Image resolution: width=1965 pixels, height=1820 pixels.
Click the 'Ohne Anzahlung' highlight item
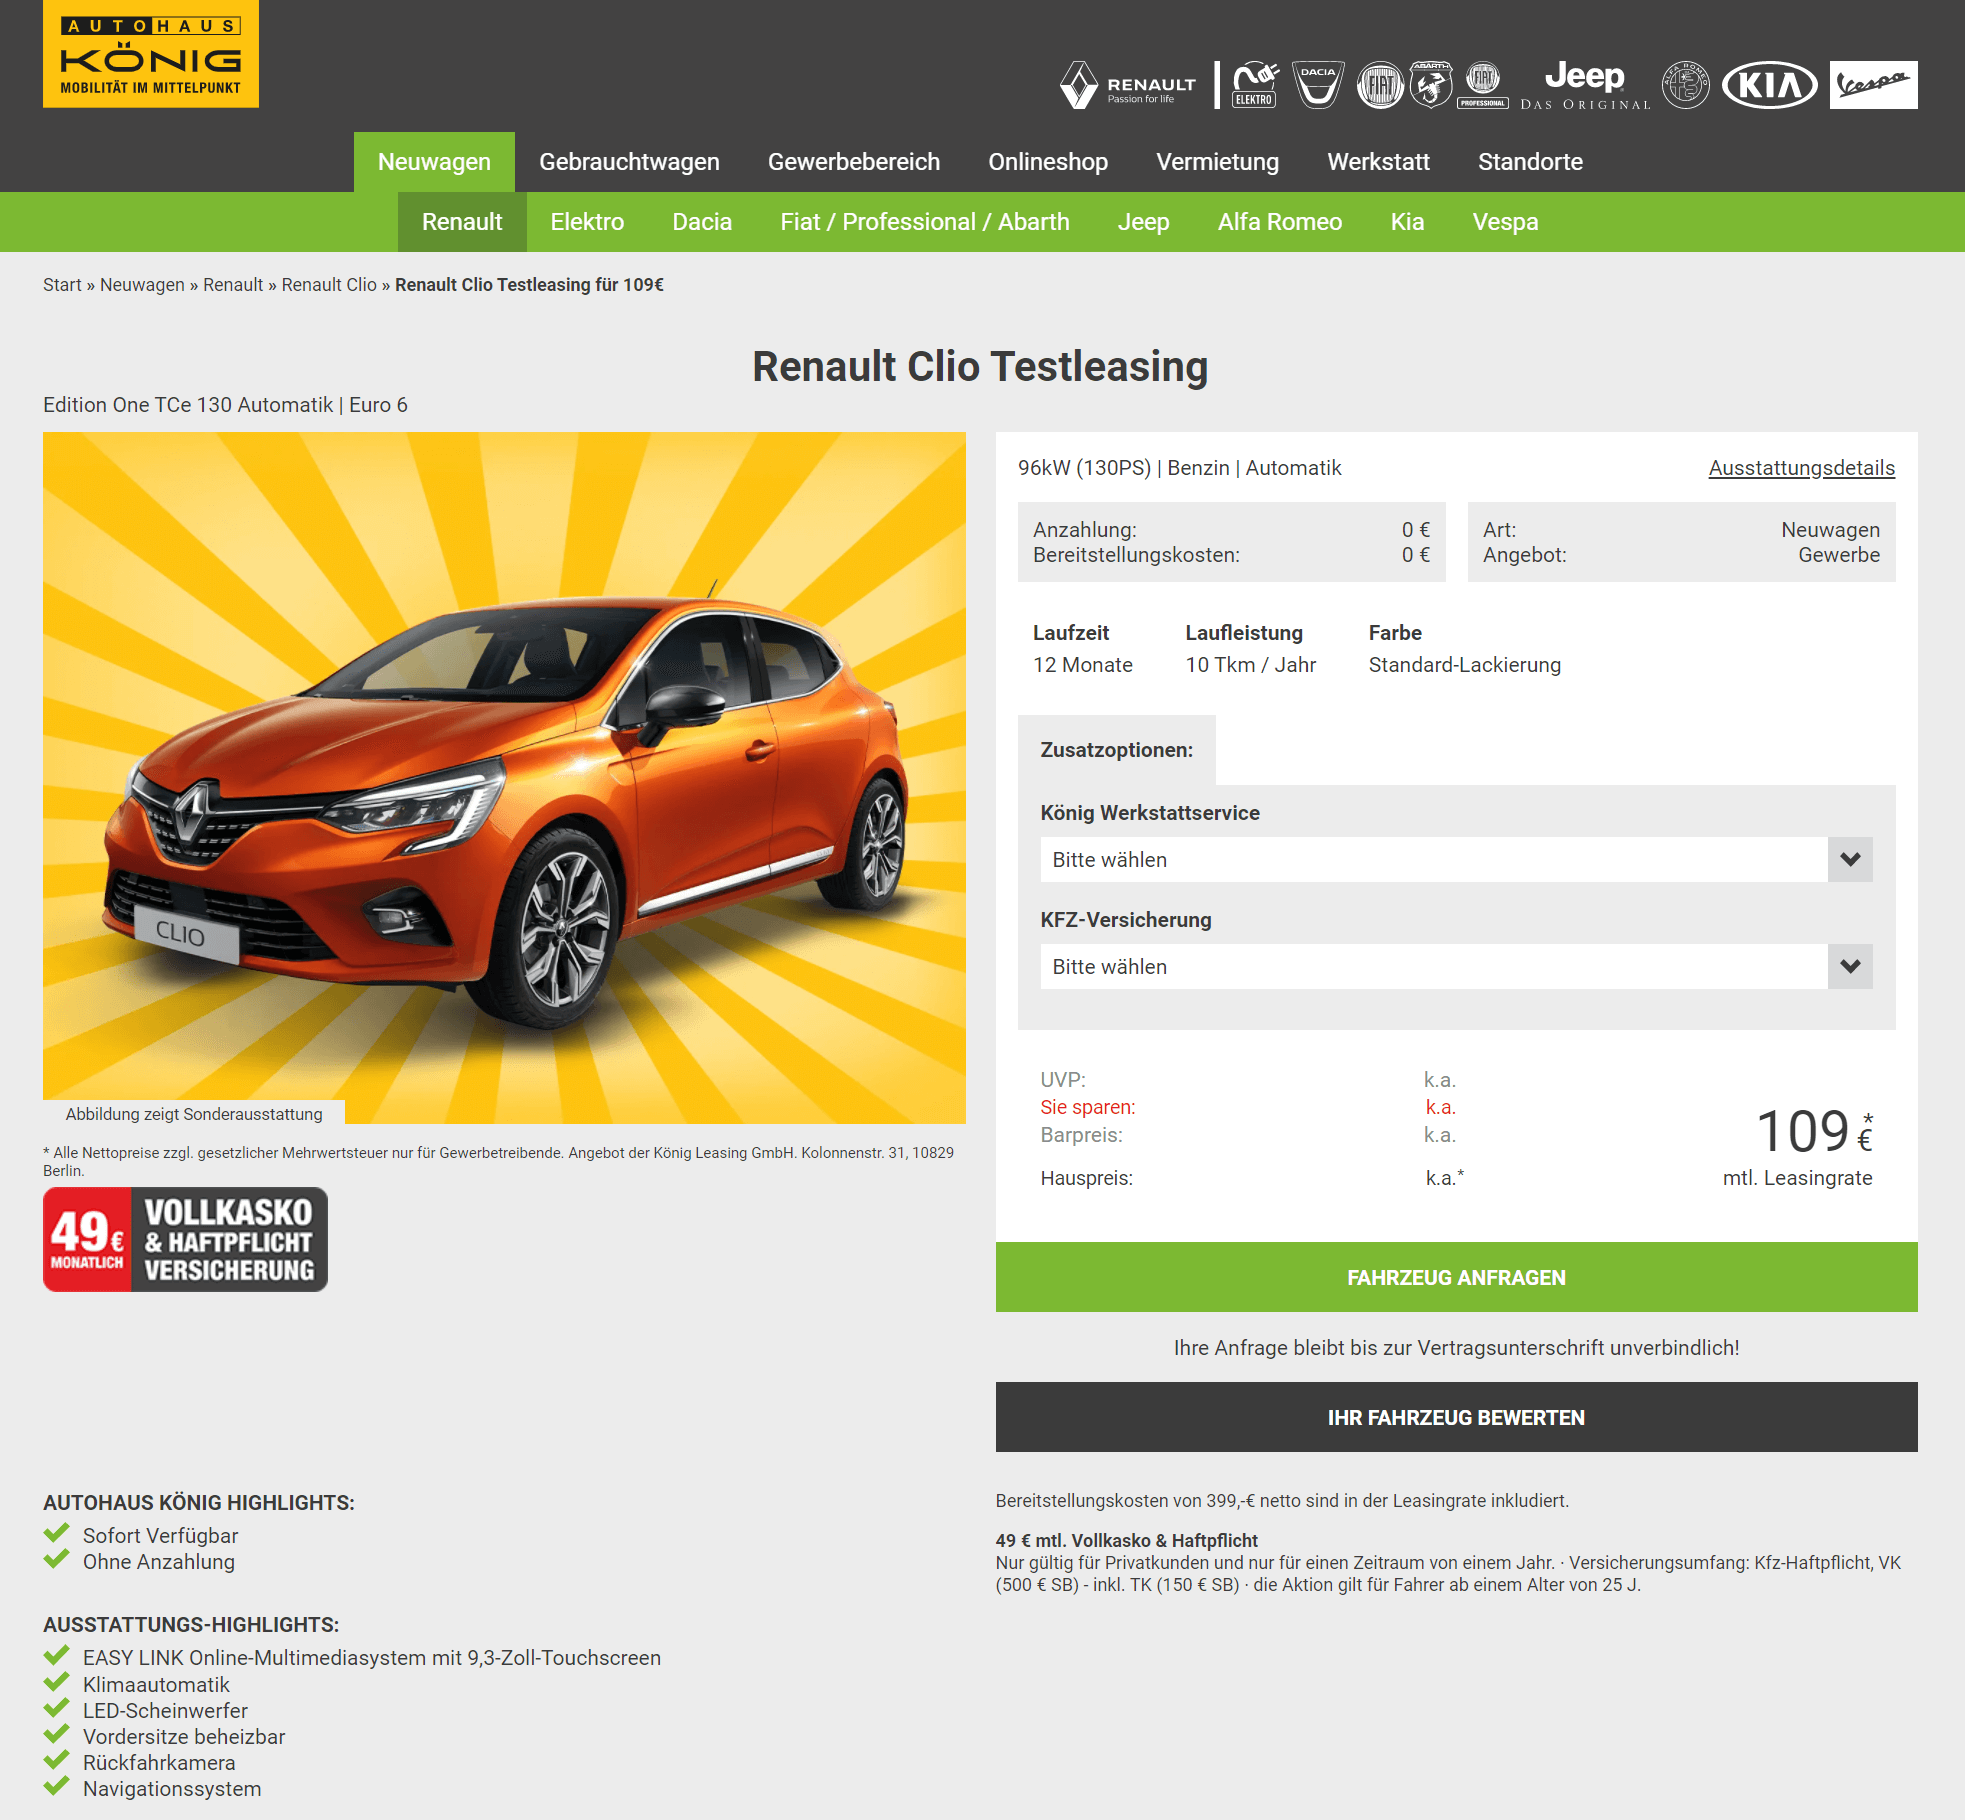pyautogui.click(x=159, y=1562)
